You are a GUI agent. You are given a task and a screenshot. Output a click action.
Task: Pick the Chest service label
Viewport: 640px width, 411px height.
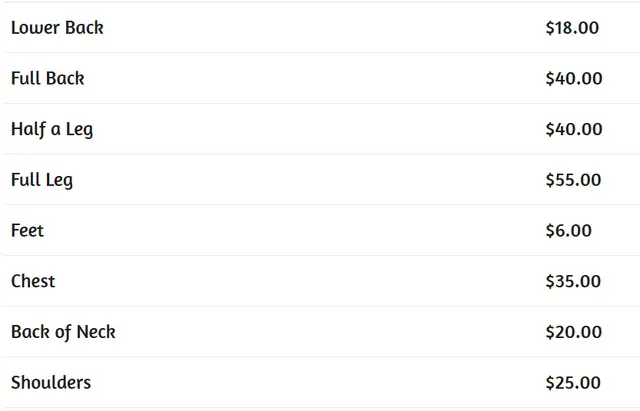coord(33,281)
